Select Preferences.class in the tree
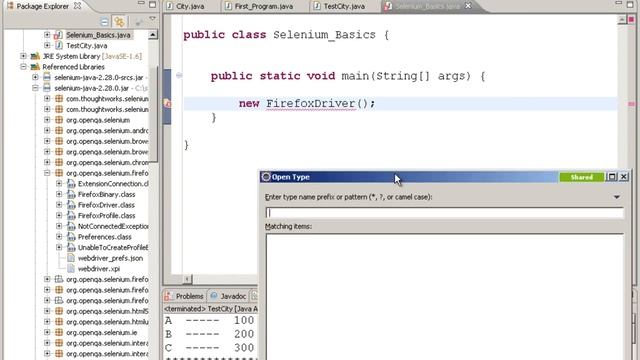This screenshot has height=360, width=640. [104, 237]
